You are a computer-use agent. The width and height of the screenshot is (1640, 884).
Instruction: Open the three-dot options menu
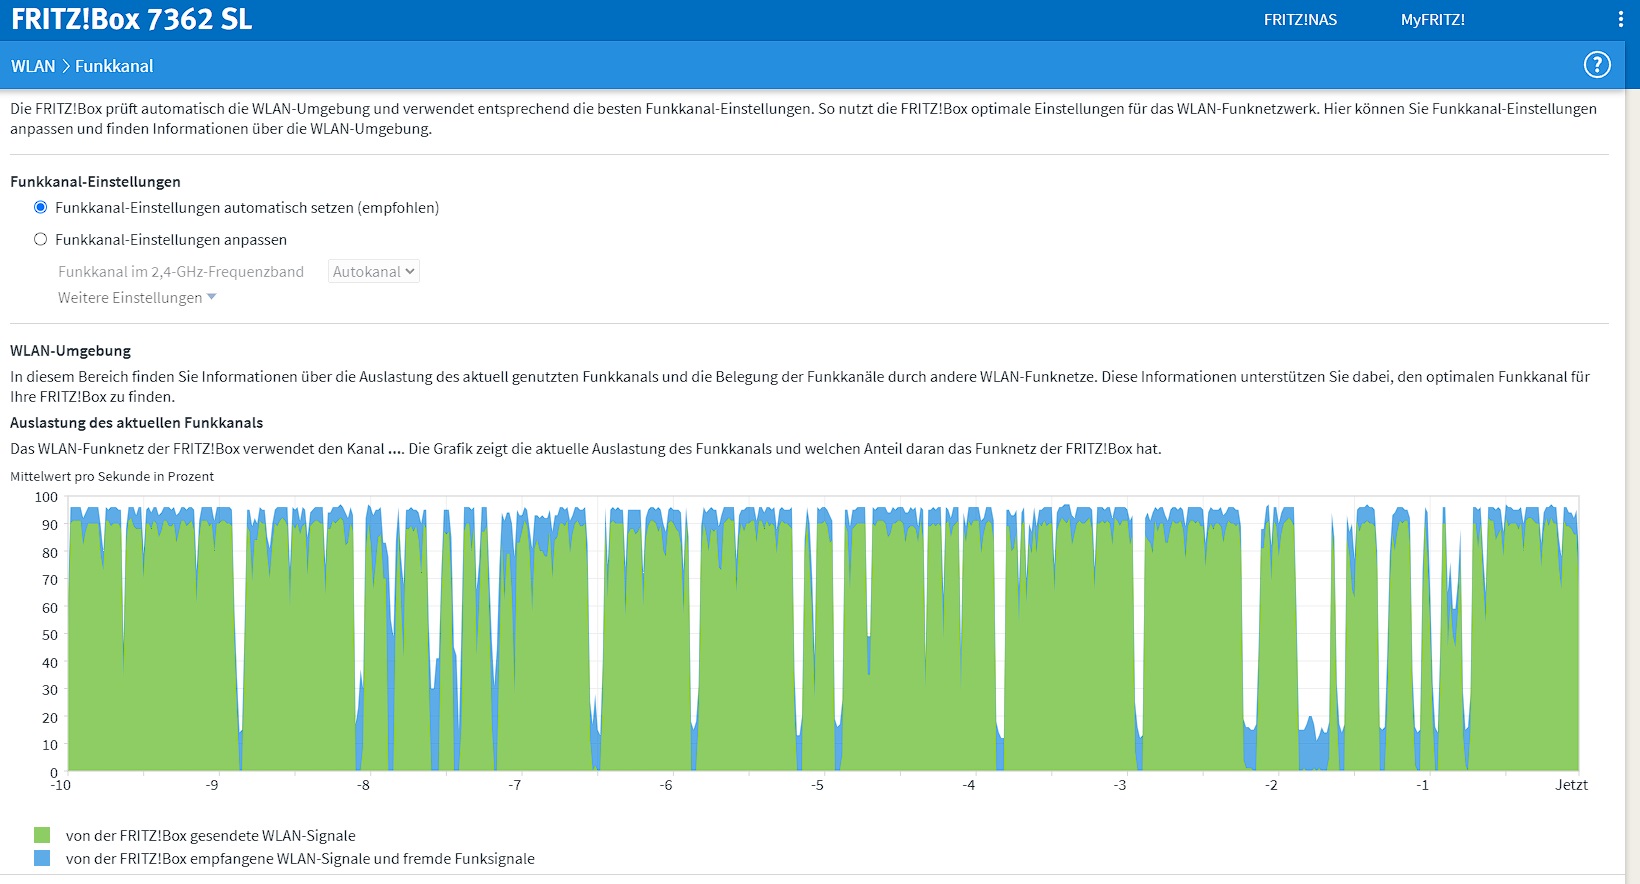[1620, 19]
